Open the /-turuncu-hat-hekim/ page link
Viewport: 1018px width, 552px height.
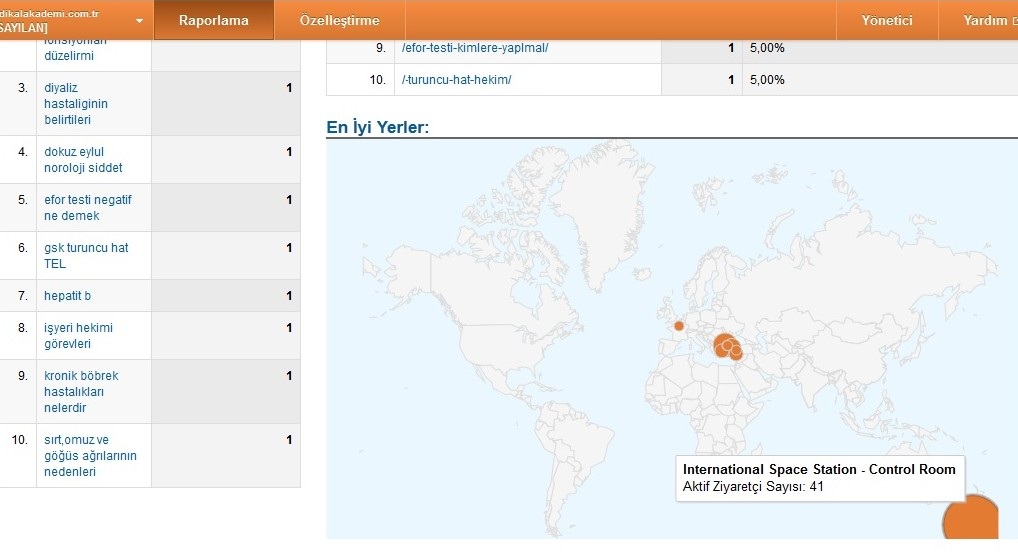[x=455, y=79]
